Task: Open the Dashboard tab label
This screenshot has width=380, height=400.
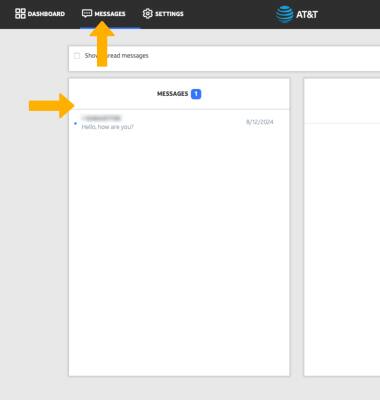Action: pos(46,14)
